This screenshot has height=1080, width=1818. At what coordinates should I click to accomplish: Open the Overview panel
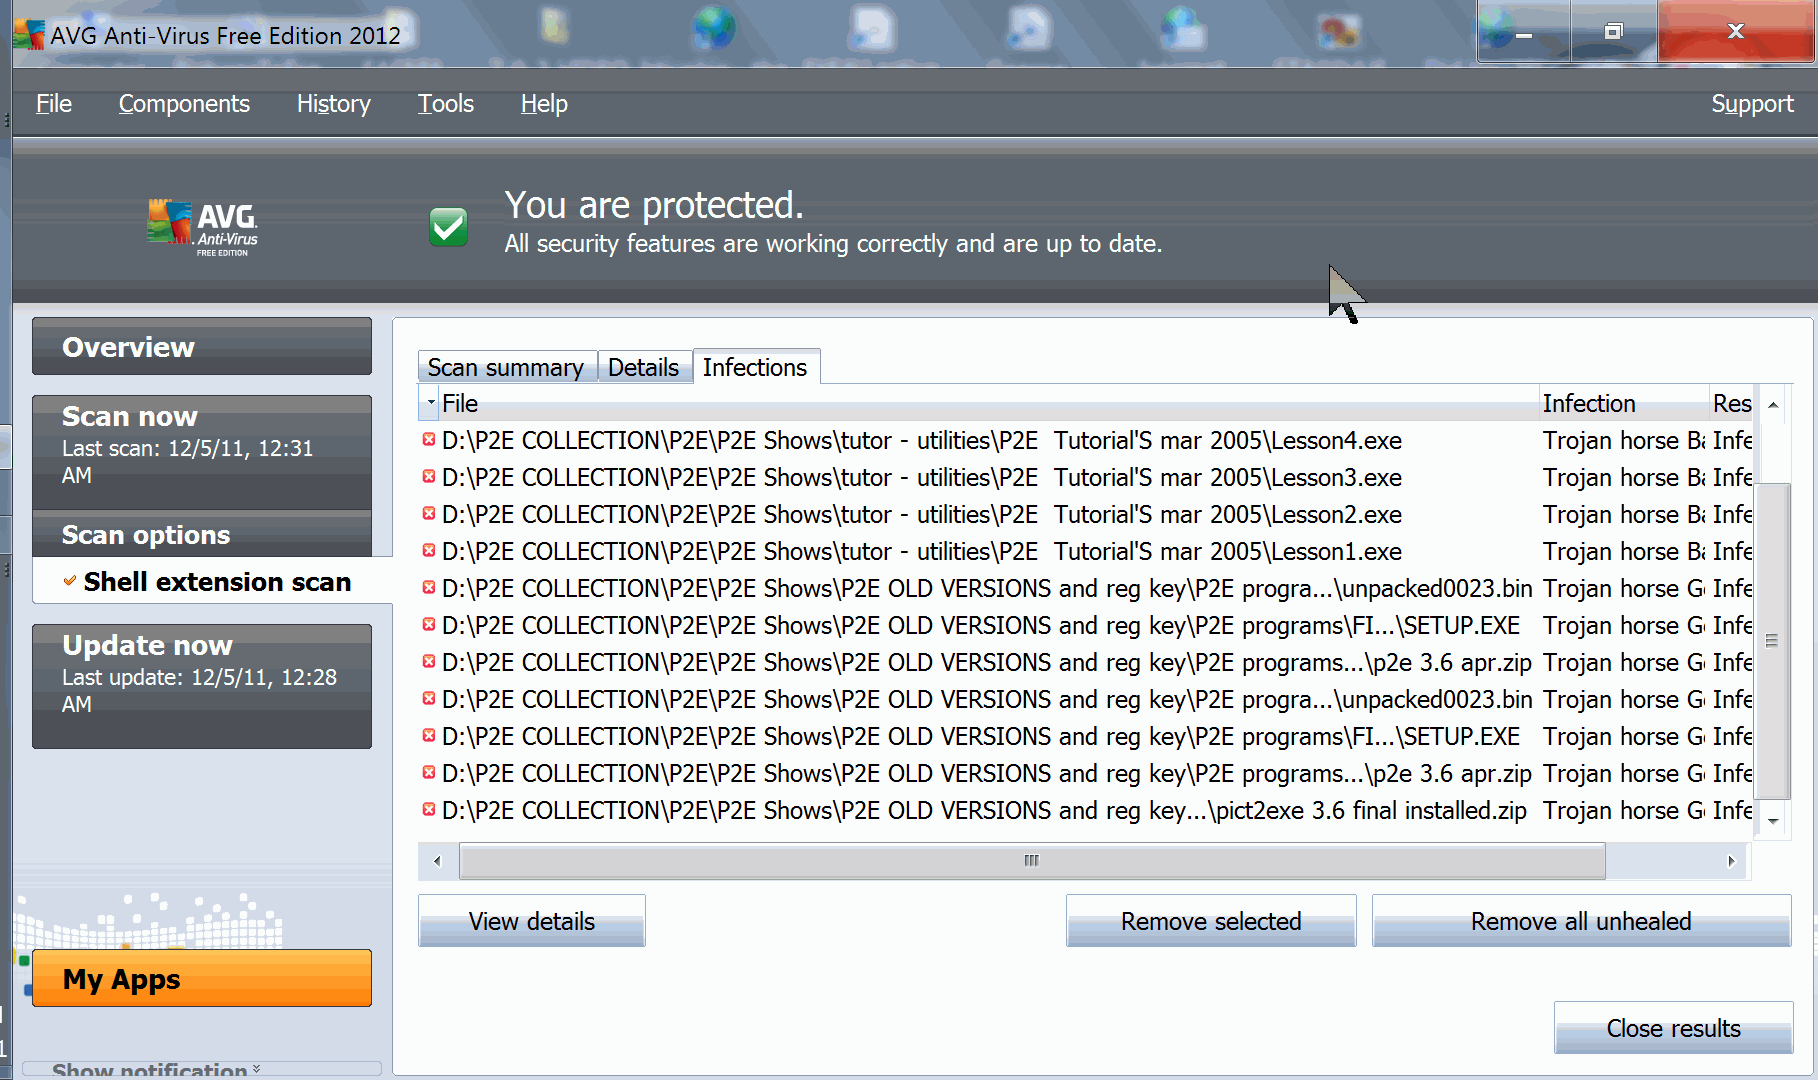[x=202, y=346]
